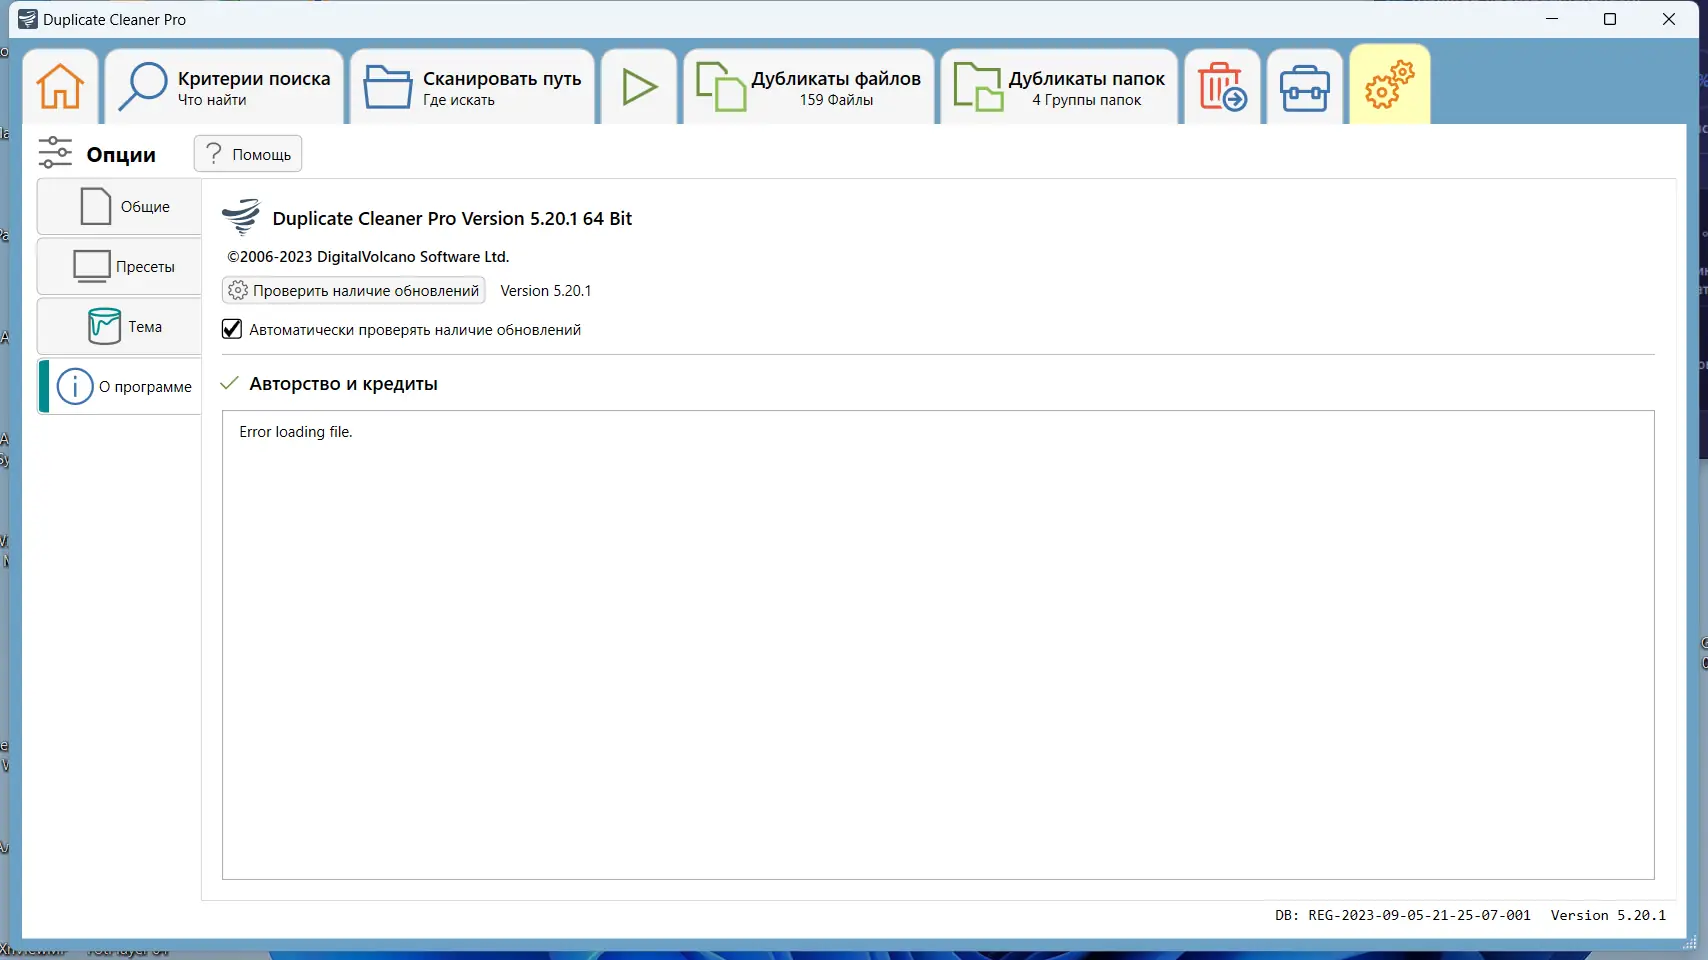Click the Помощь button
The image size is (1708, 960).
tap(248, 154)
